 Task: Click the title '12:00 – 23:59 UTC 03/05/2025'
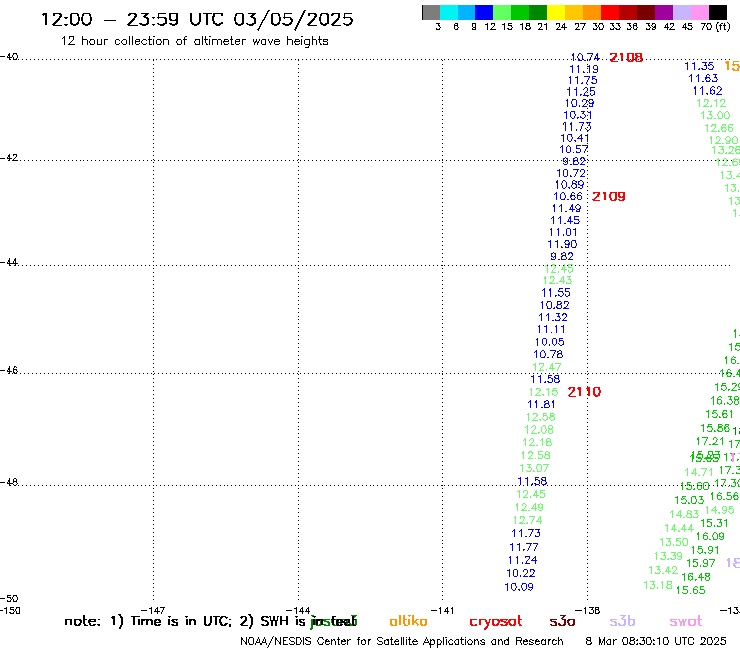click(197, 19)
